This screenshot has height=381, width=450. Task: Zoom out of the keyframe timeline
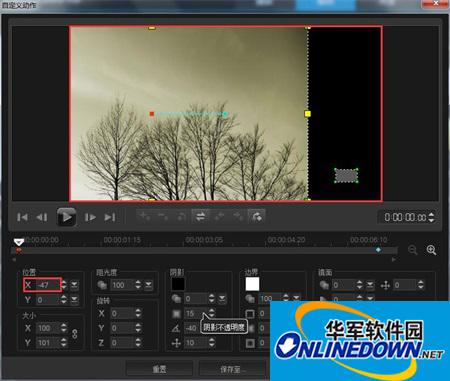(413, 250)
